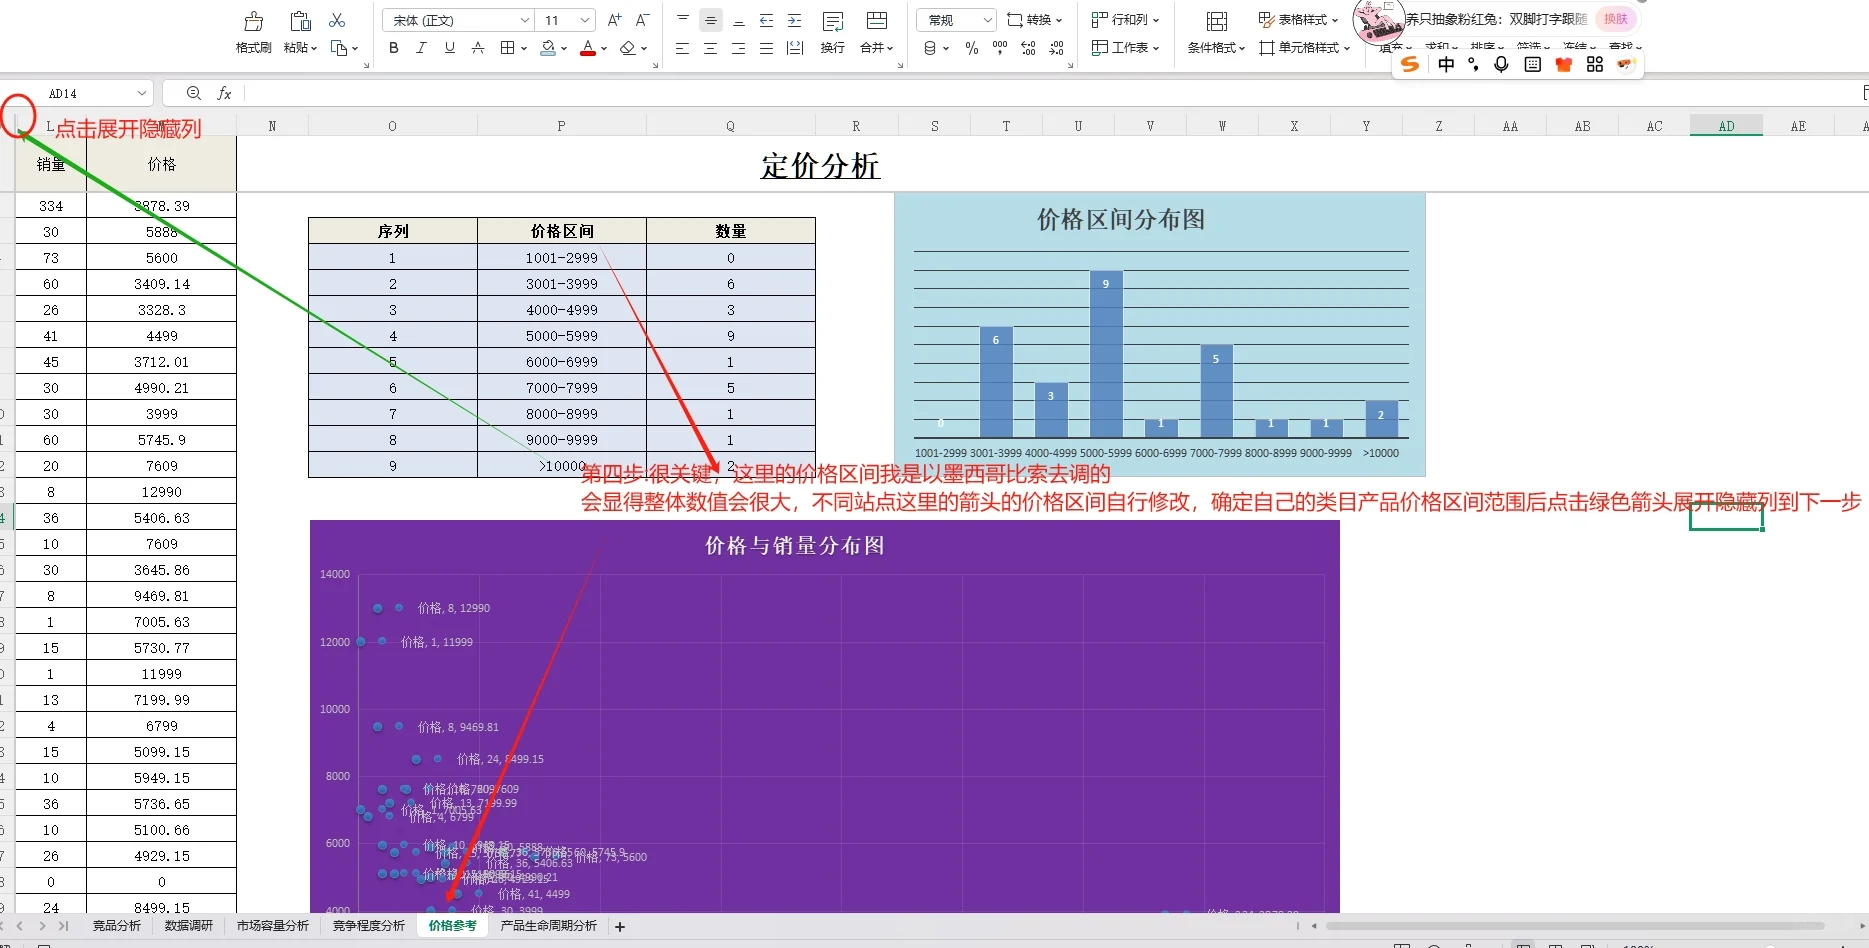This screenshot has width=1869, height=948.
Task: Toggle Bold formatting
Action: [x=393, y=48]
